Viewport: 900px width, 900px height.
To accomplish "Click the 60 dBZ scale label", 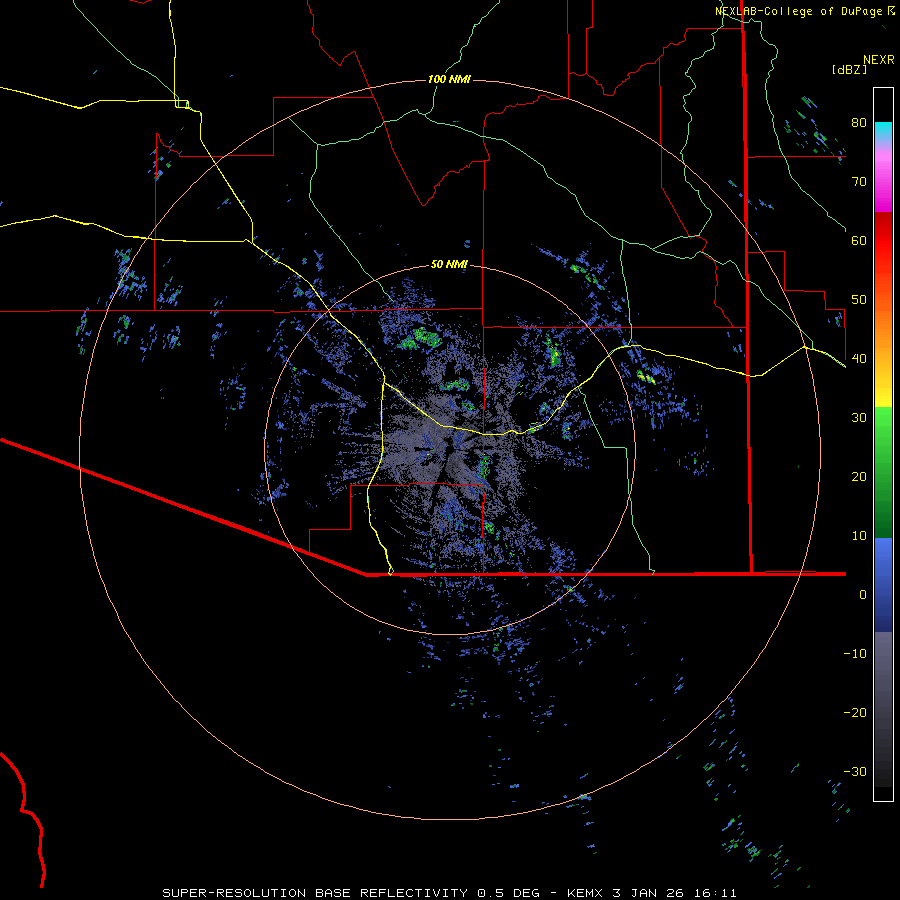I will tap(859, 240).
